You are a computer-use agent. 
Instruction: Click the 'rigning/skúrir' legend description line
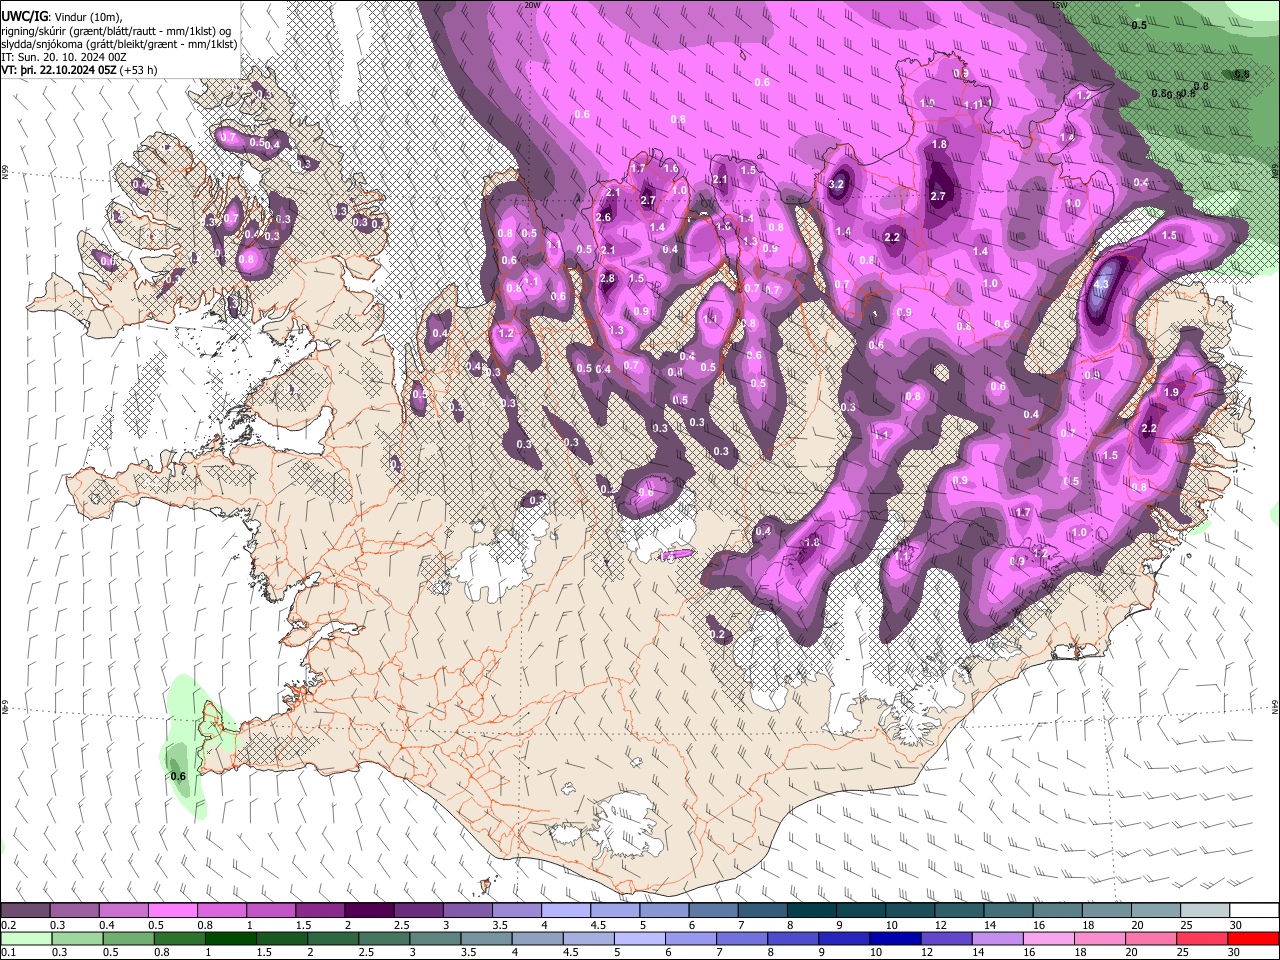[116, 31]
